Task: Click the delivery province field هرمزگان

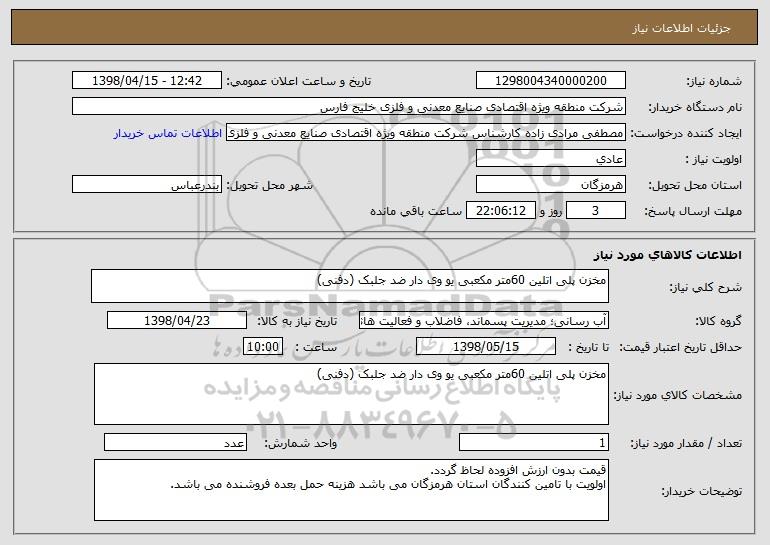Action: click(x=550, y=184)
